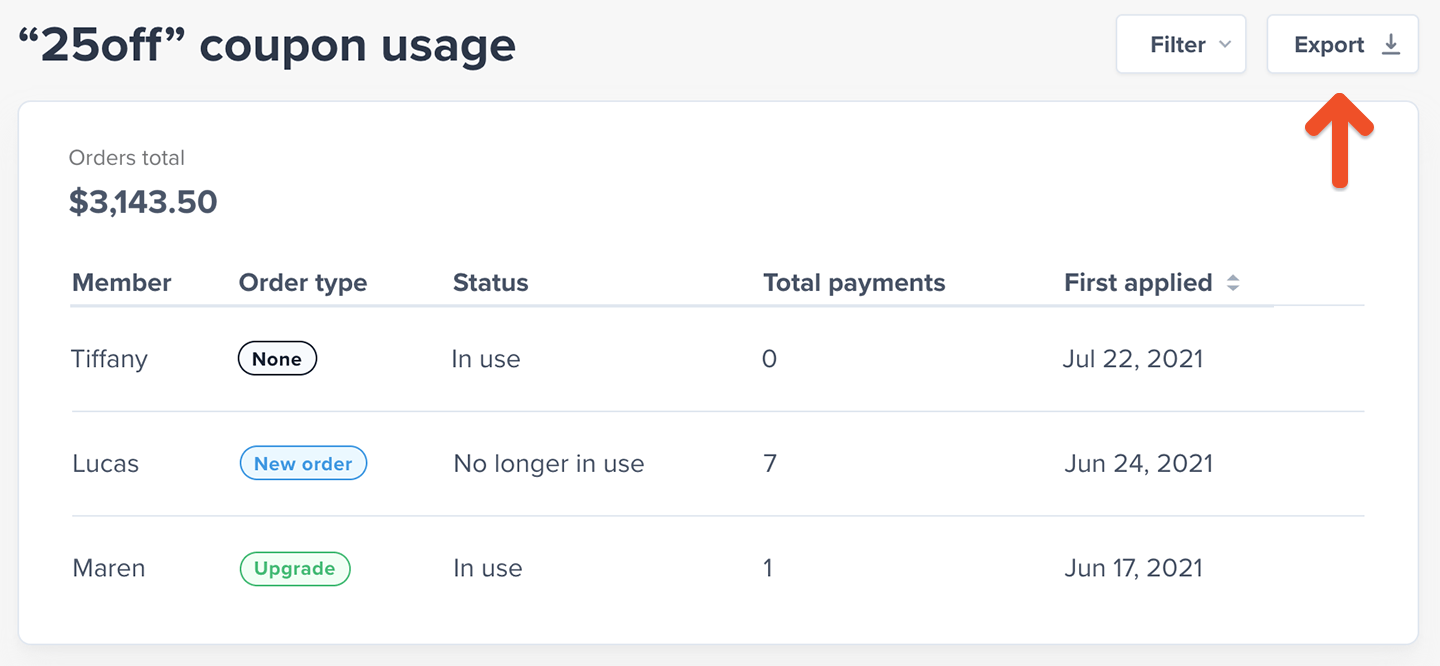Sort by First applied arrows icon

[x=1233, y=283]
